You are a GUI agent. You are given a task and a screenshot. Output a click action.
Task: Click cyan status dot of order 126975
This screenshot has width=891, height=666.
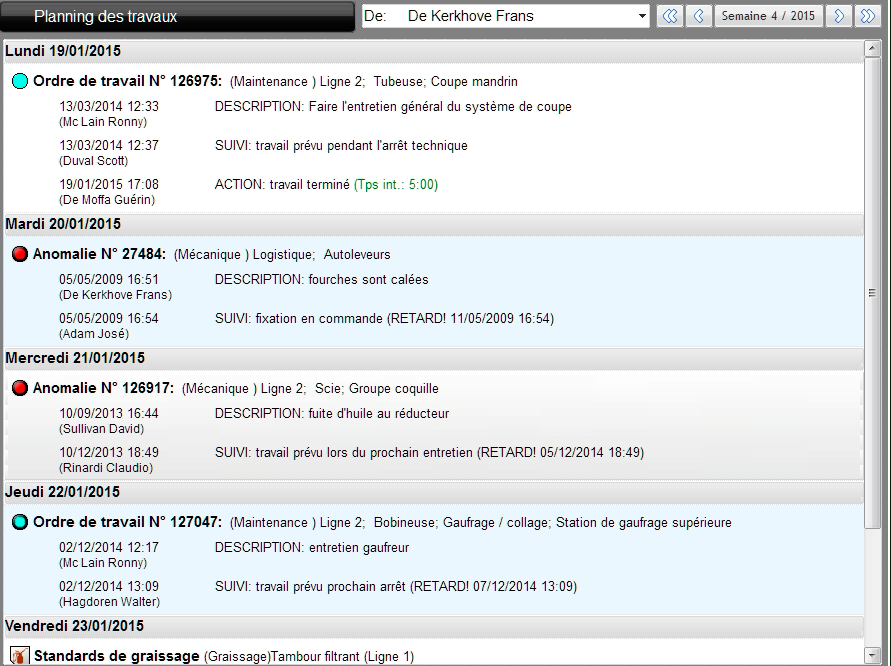click(20, 81)
